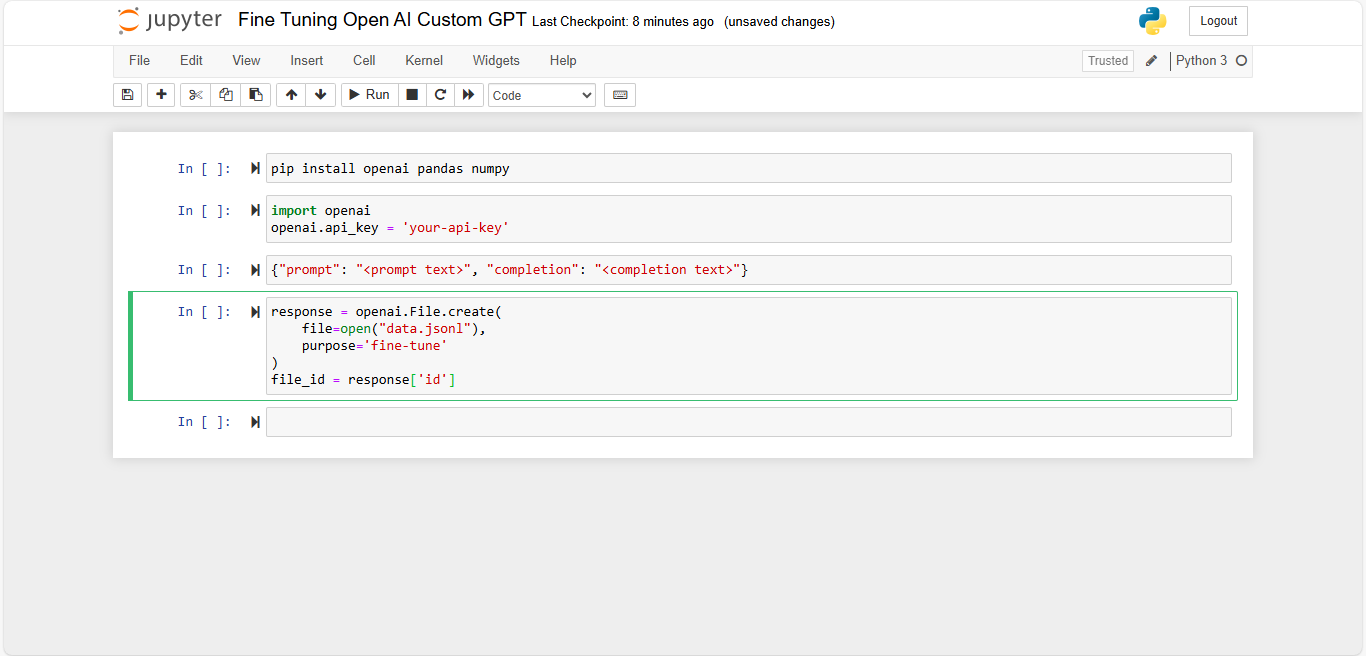The width and height of the screenshot is (1366, 656).
Task: Move selected cell down arrow
Action: point(320,95)
